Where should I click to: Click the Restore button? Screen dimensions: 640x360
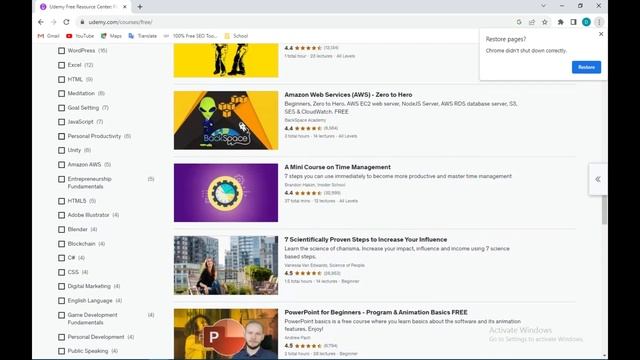[586, 67]
